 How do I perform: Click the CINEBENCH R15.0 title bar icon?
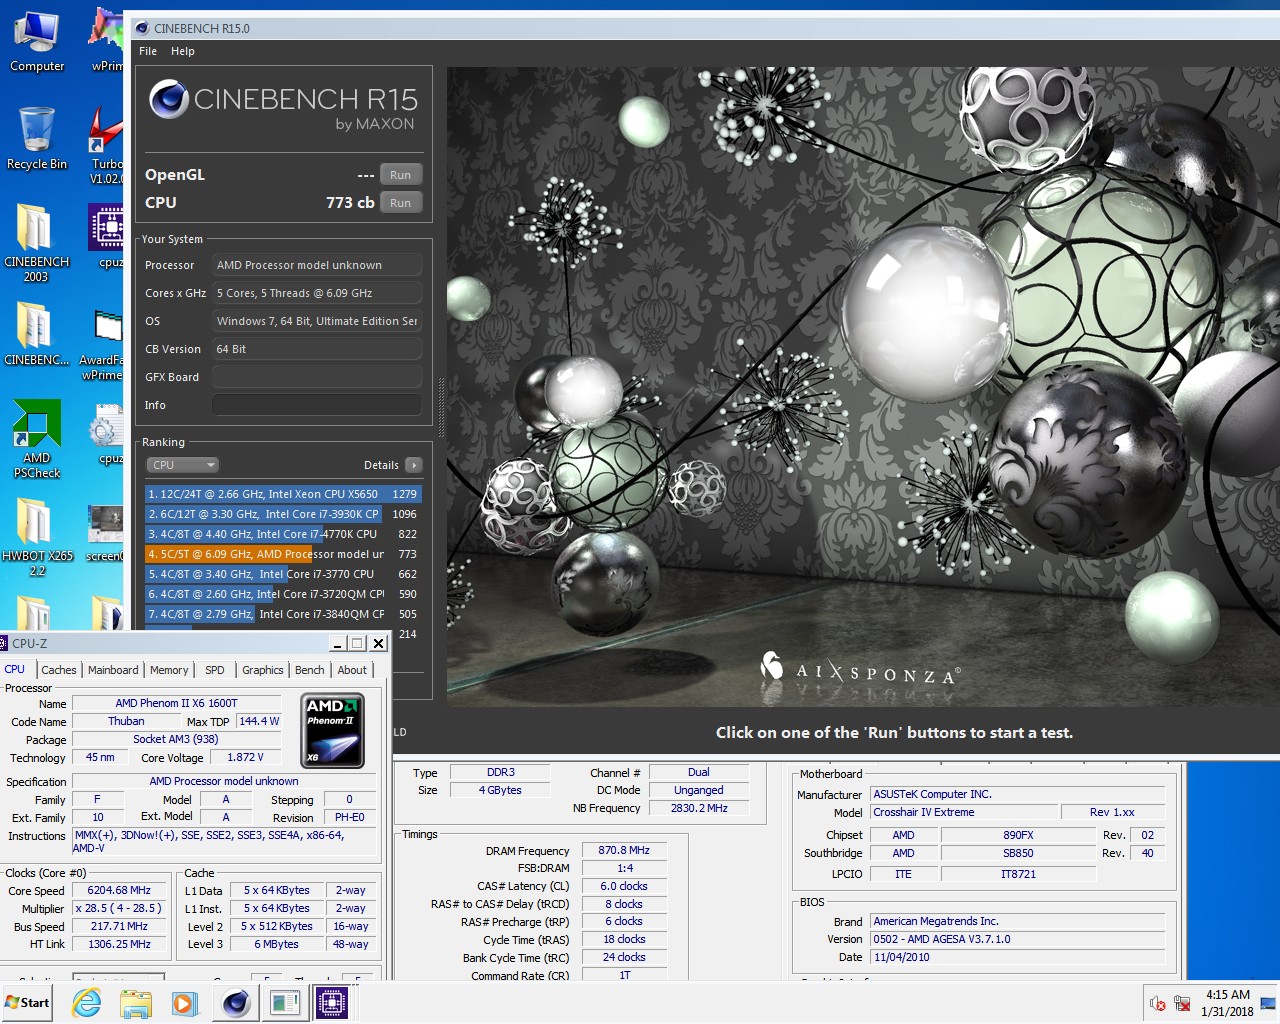(x=142, y=28)
